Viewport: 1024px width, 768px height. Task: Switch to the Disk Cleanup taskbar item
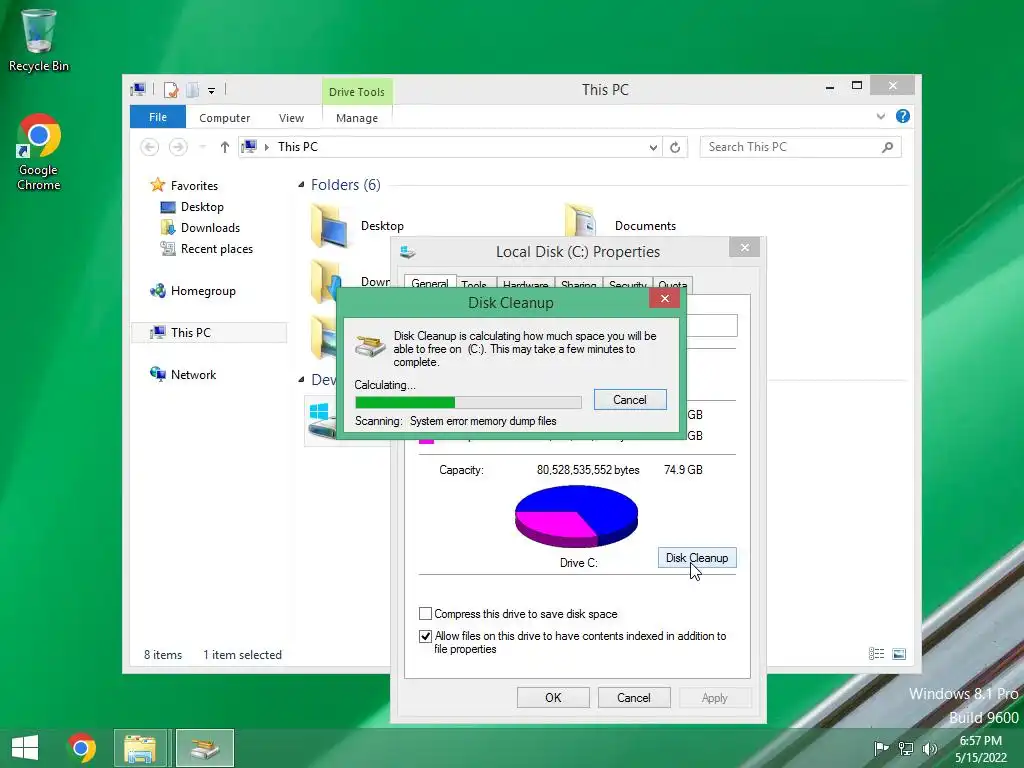[x=205, y=748]
